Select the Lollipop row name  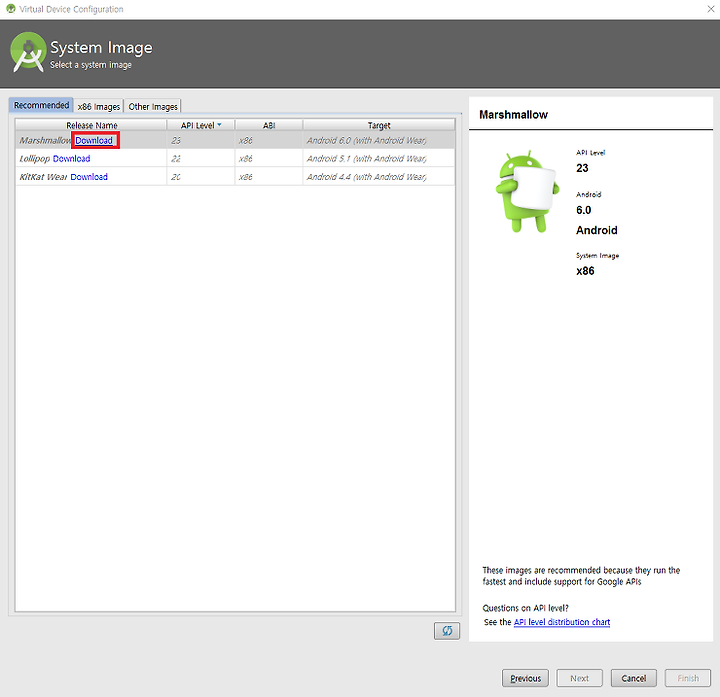coord(34,159)
